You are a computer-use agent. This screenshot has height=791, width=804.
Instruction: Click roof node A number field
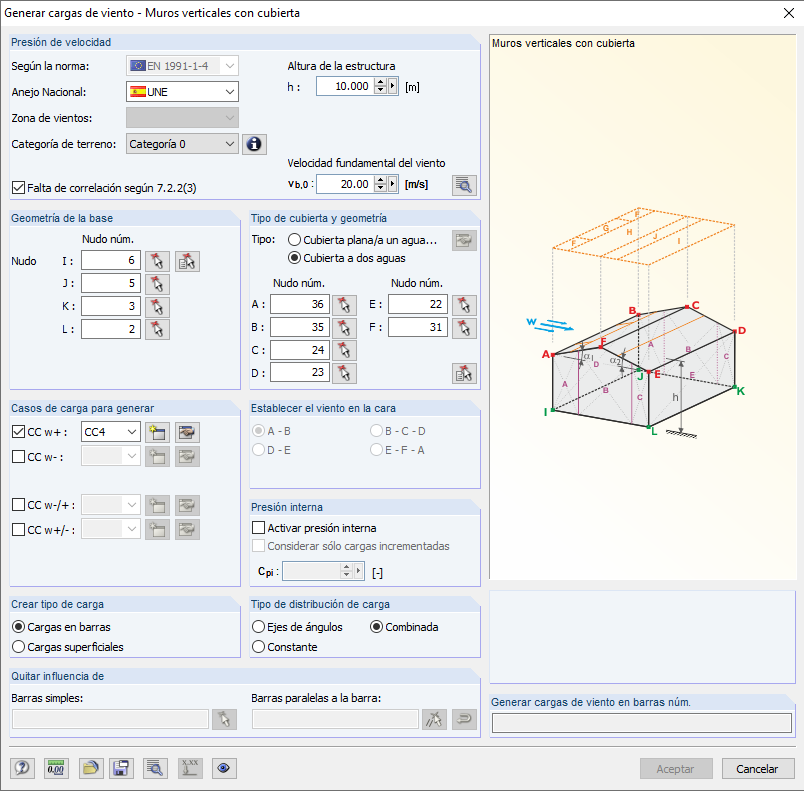tap(300, 304)
